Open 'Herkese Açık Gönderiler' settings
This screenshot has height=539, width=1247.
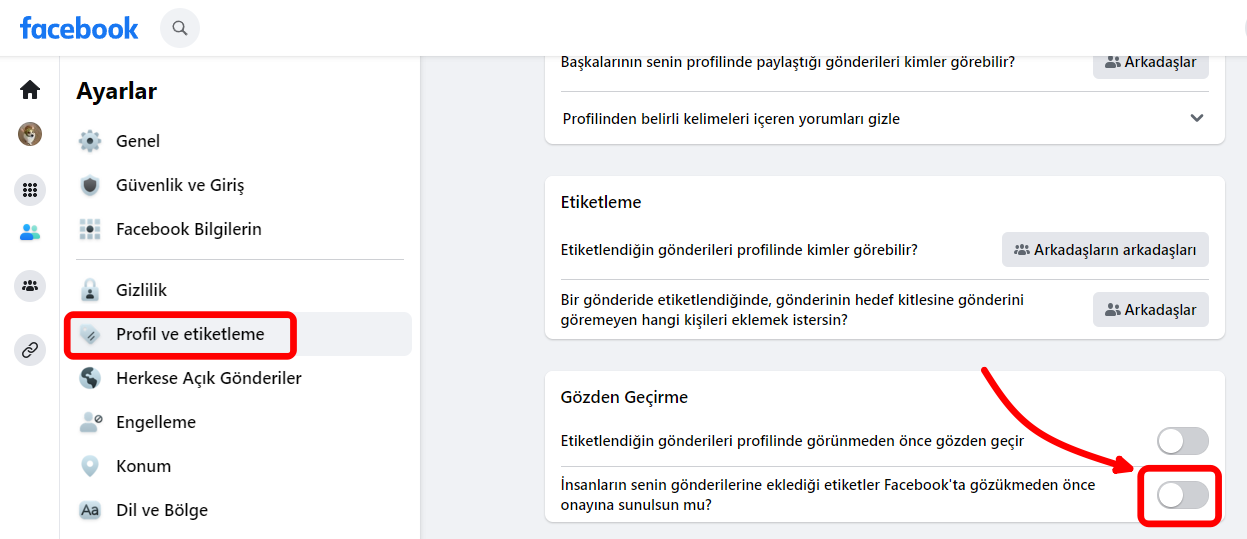(x=208, y=378)
